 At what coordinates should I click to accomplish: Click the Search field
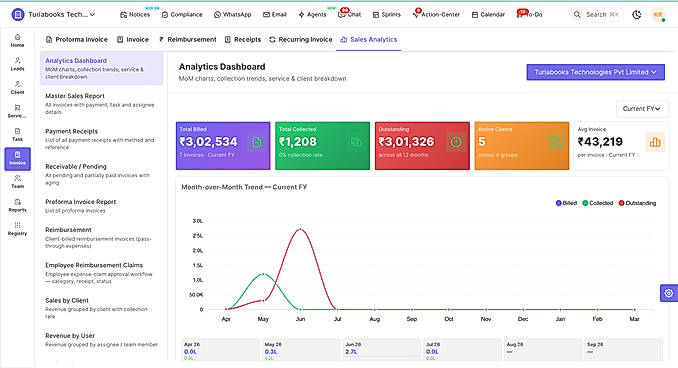pyautogui.click(x=596, y=15)
